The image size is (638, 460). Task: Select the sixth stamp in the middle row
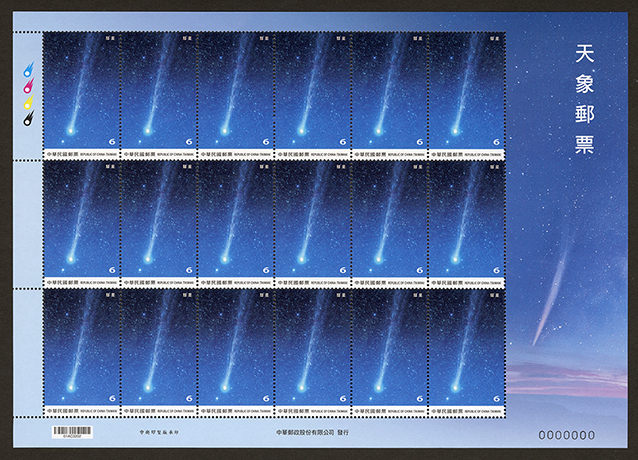coord(466,224)
